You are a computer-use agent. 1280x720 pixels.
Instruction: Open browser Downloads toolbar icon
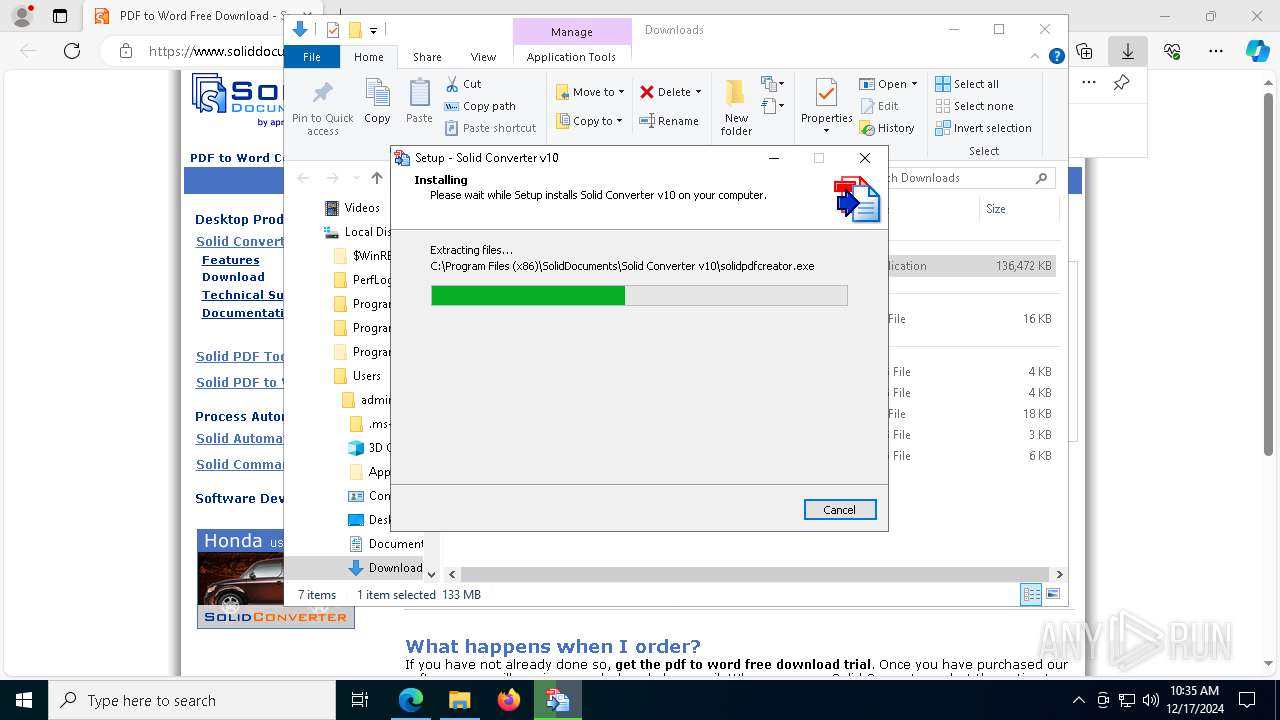click(1128, 50)
